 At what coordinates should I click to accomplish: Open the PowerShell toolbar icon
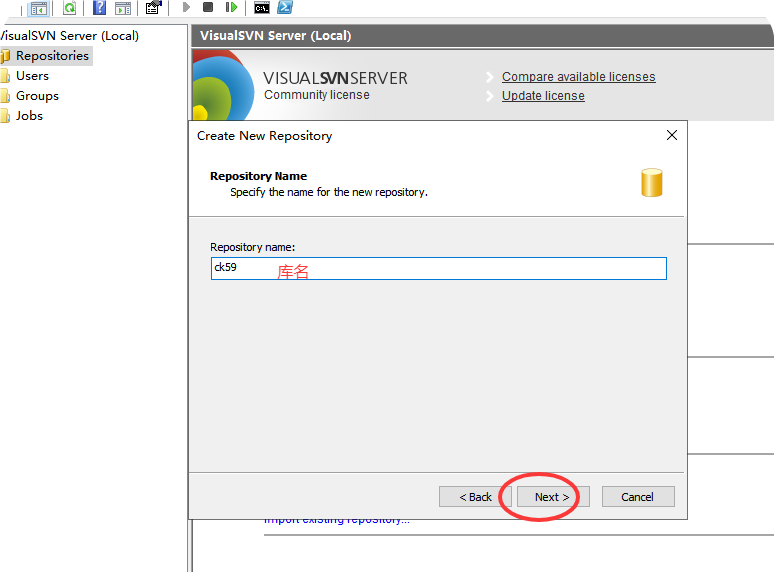(285, 7)
